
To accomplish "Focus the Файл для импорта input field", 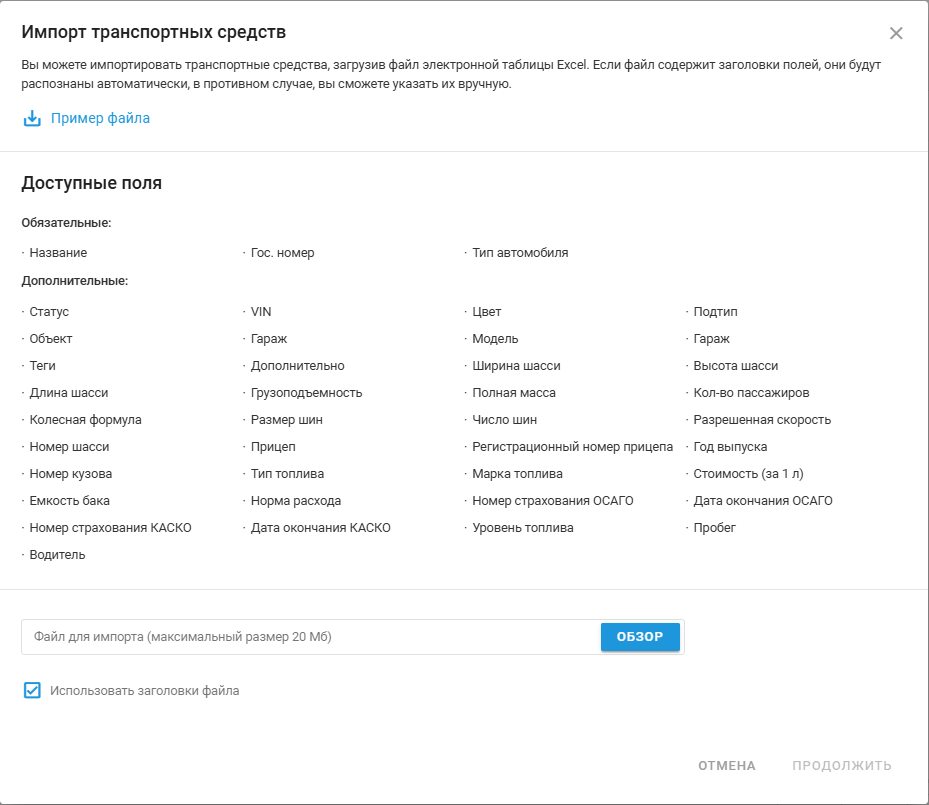I will pos(310,637).
